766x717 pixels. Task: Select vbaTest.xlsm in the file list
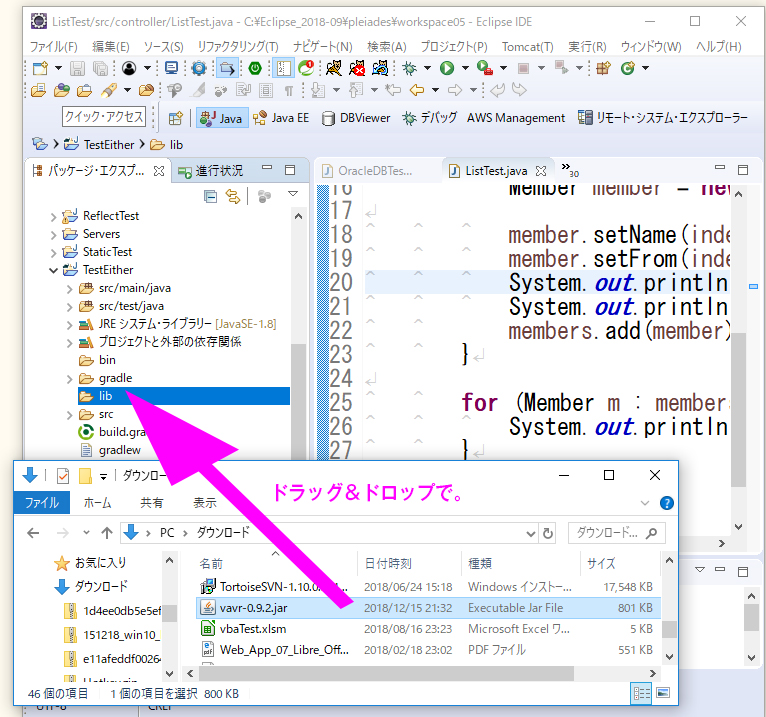[428, 629]
